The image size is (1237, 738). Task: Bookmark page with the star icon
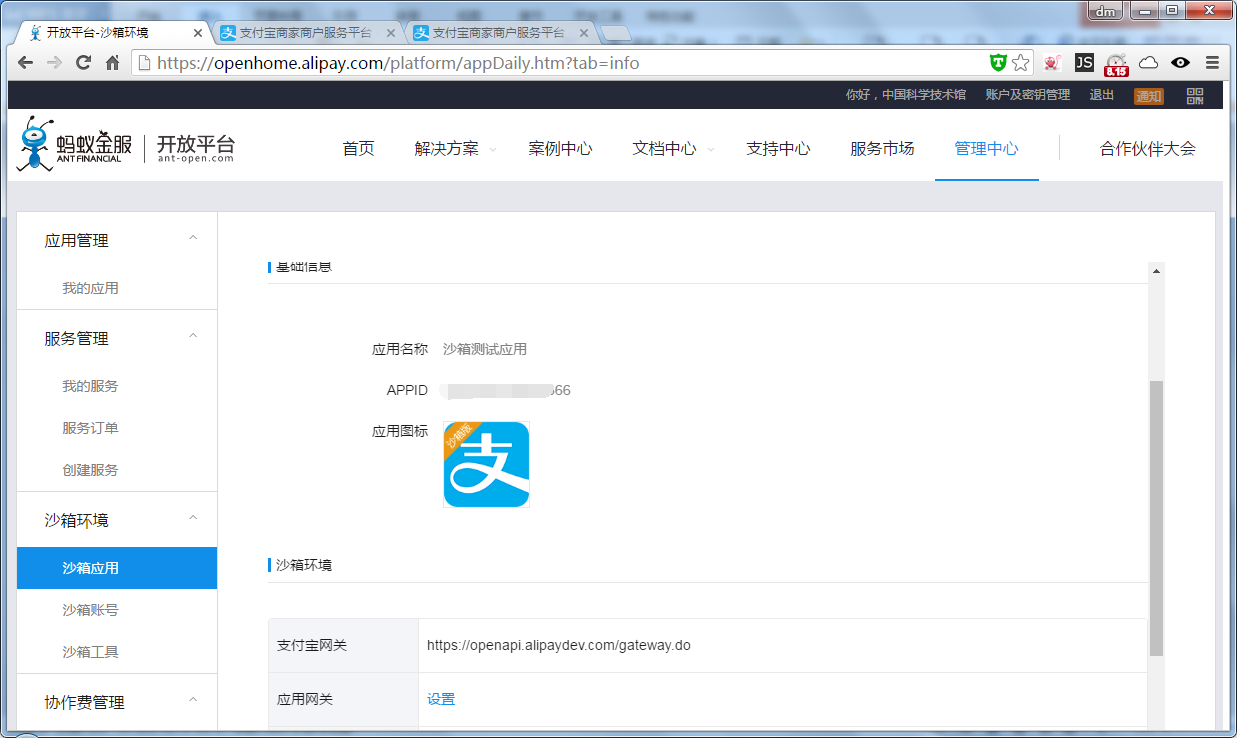click(x=1020, y=62)
